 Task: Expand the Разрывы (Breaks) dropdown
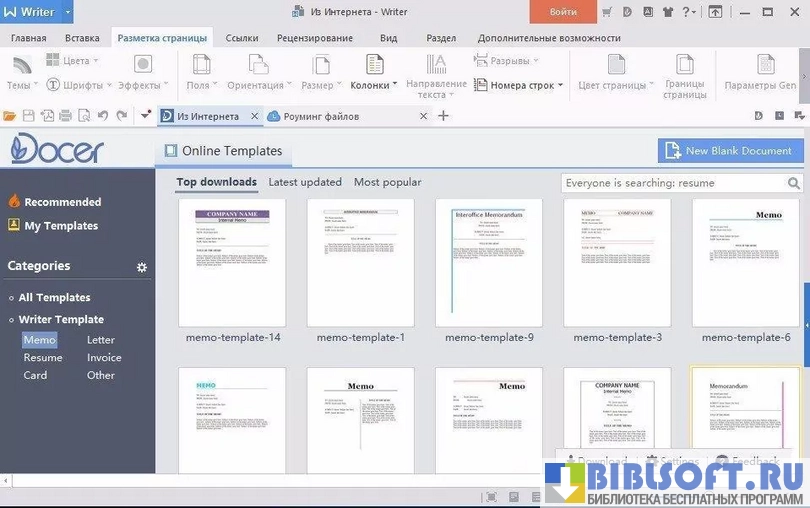(x=536, y=61)
